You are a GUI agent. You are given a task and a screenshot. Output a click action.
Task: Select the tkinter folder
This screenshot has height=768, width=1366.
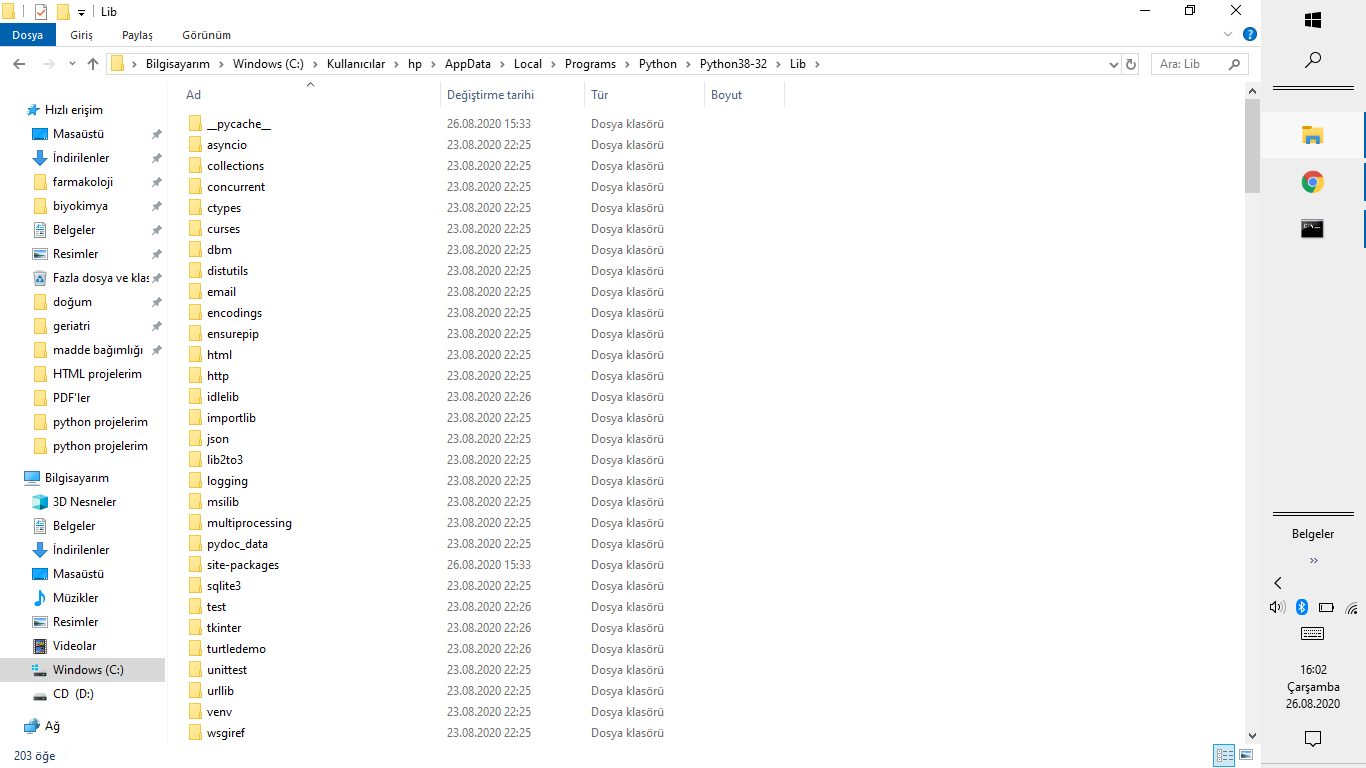(224, 628)
